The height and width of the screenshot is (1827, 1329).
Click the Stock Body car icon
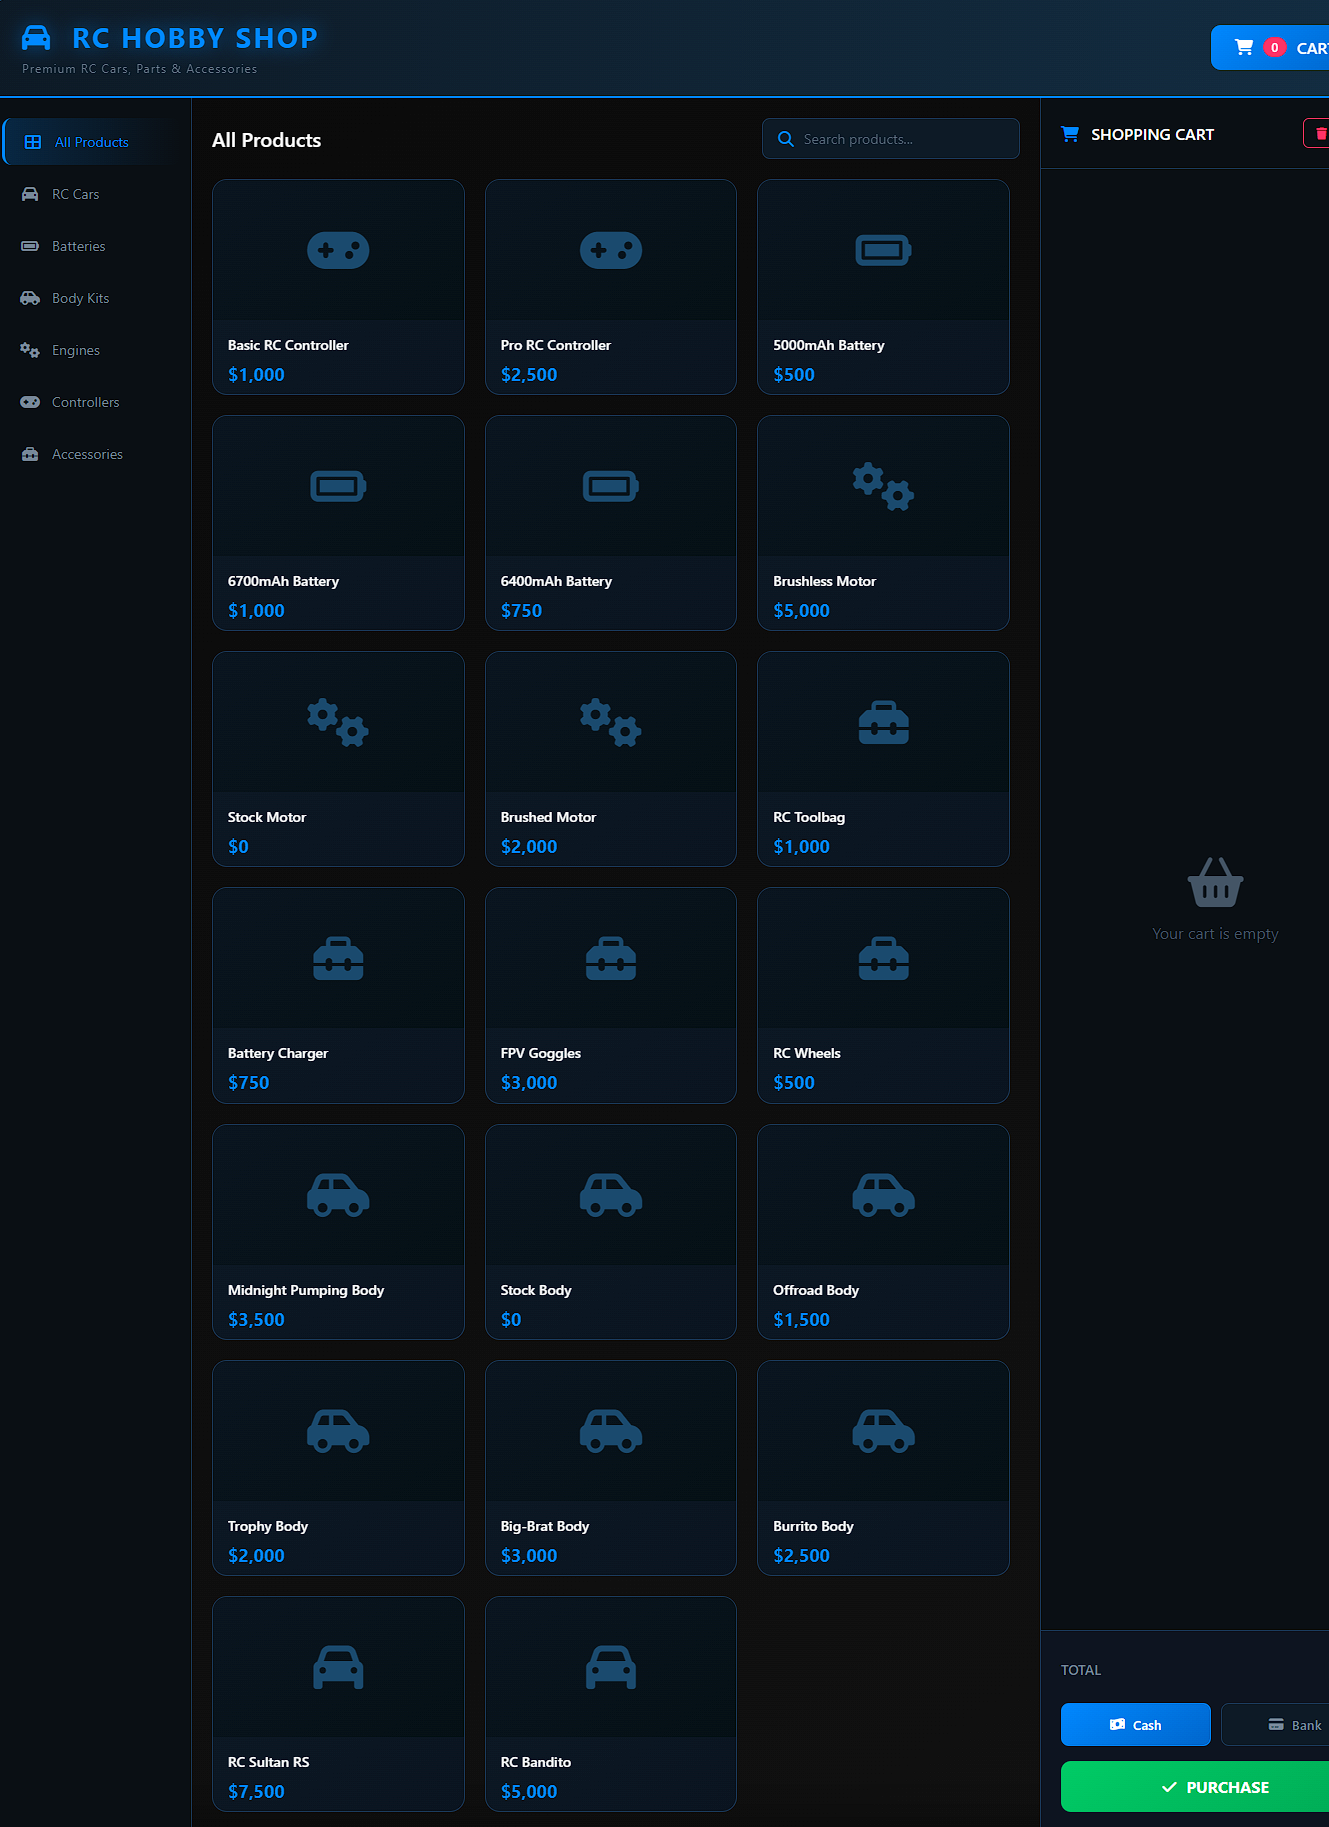point(611,1195)
